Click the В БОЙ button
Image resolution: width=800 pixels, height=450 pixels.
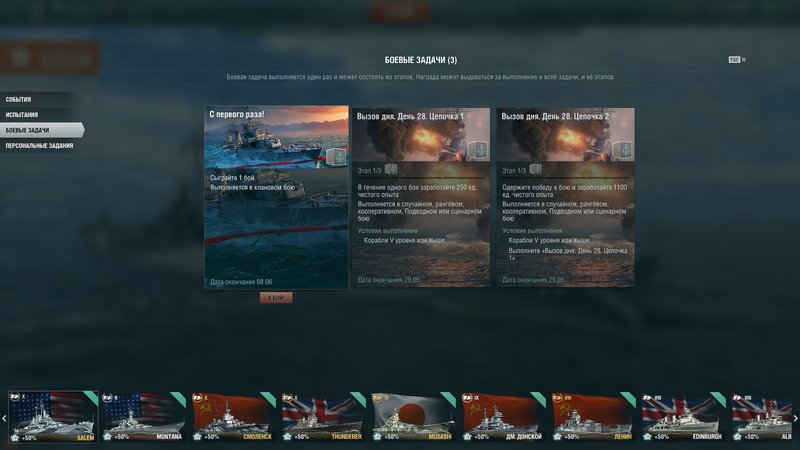pyautogui.click(x=276, y=297)
